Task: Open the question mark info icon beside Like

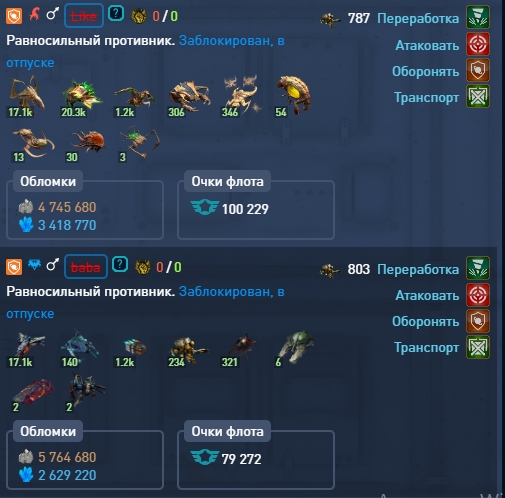Action: [x=116, y=14]
